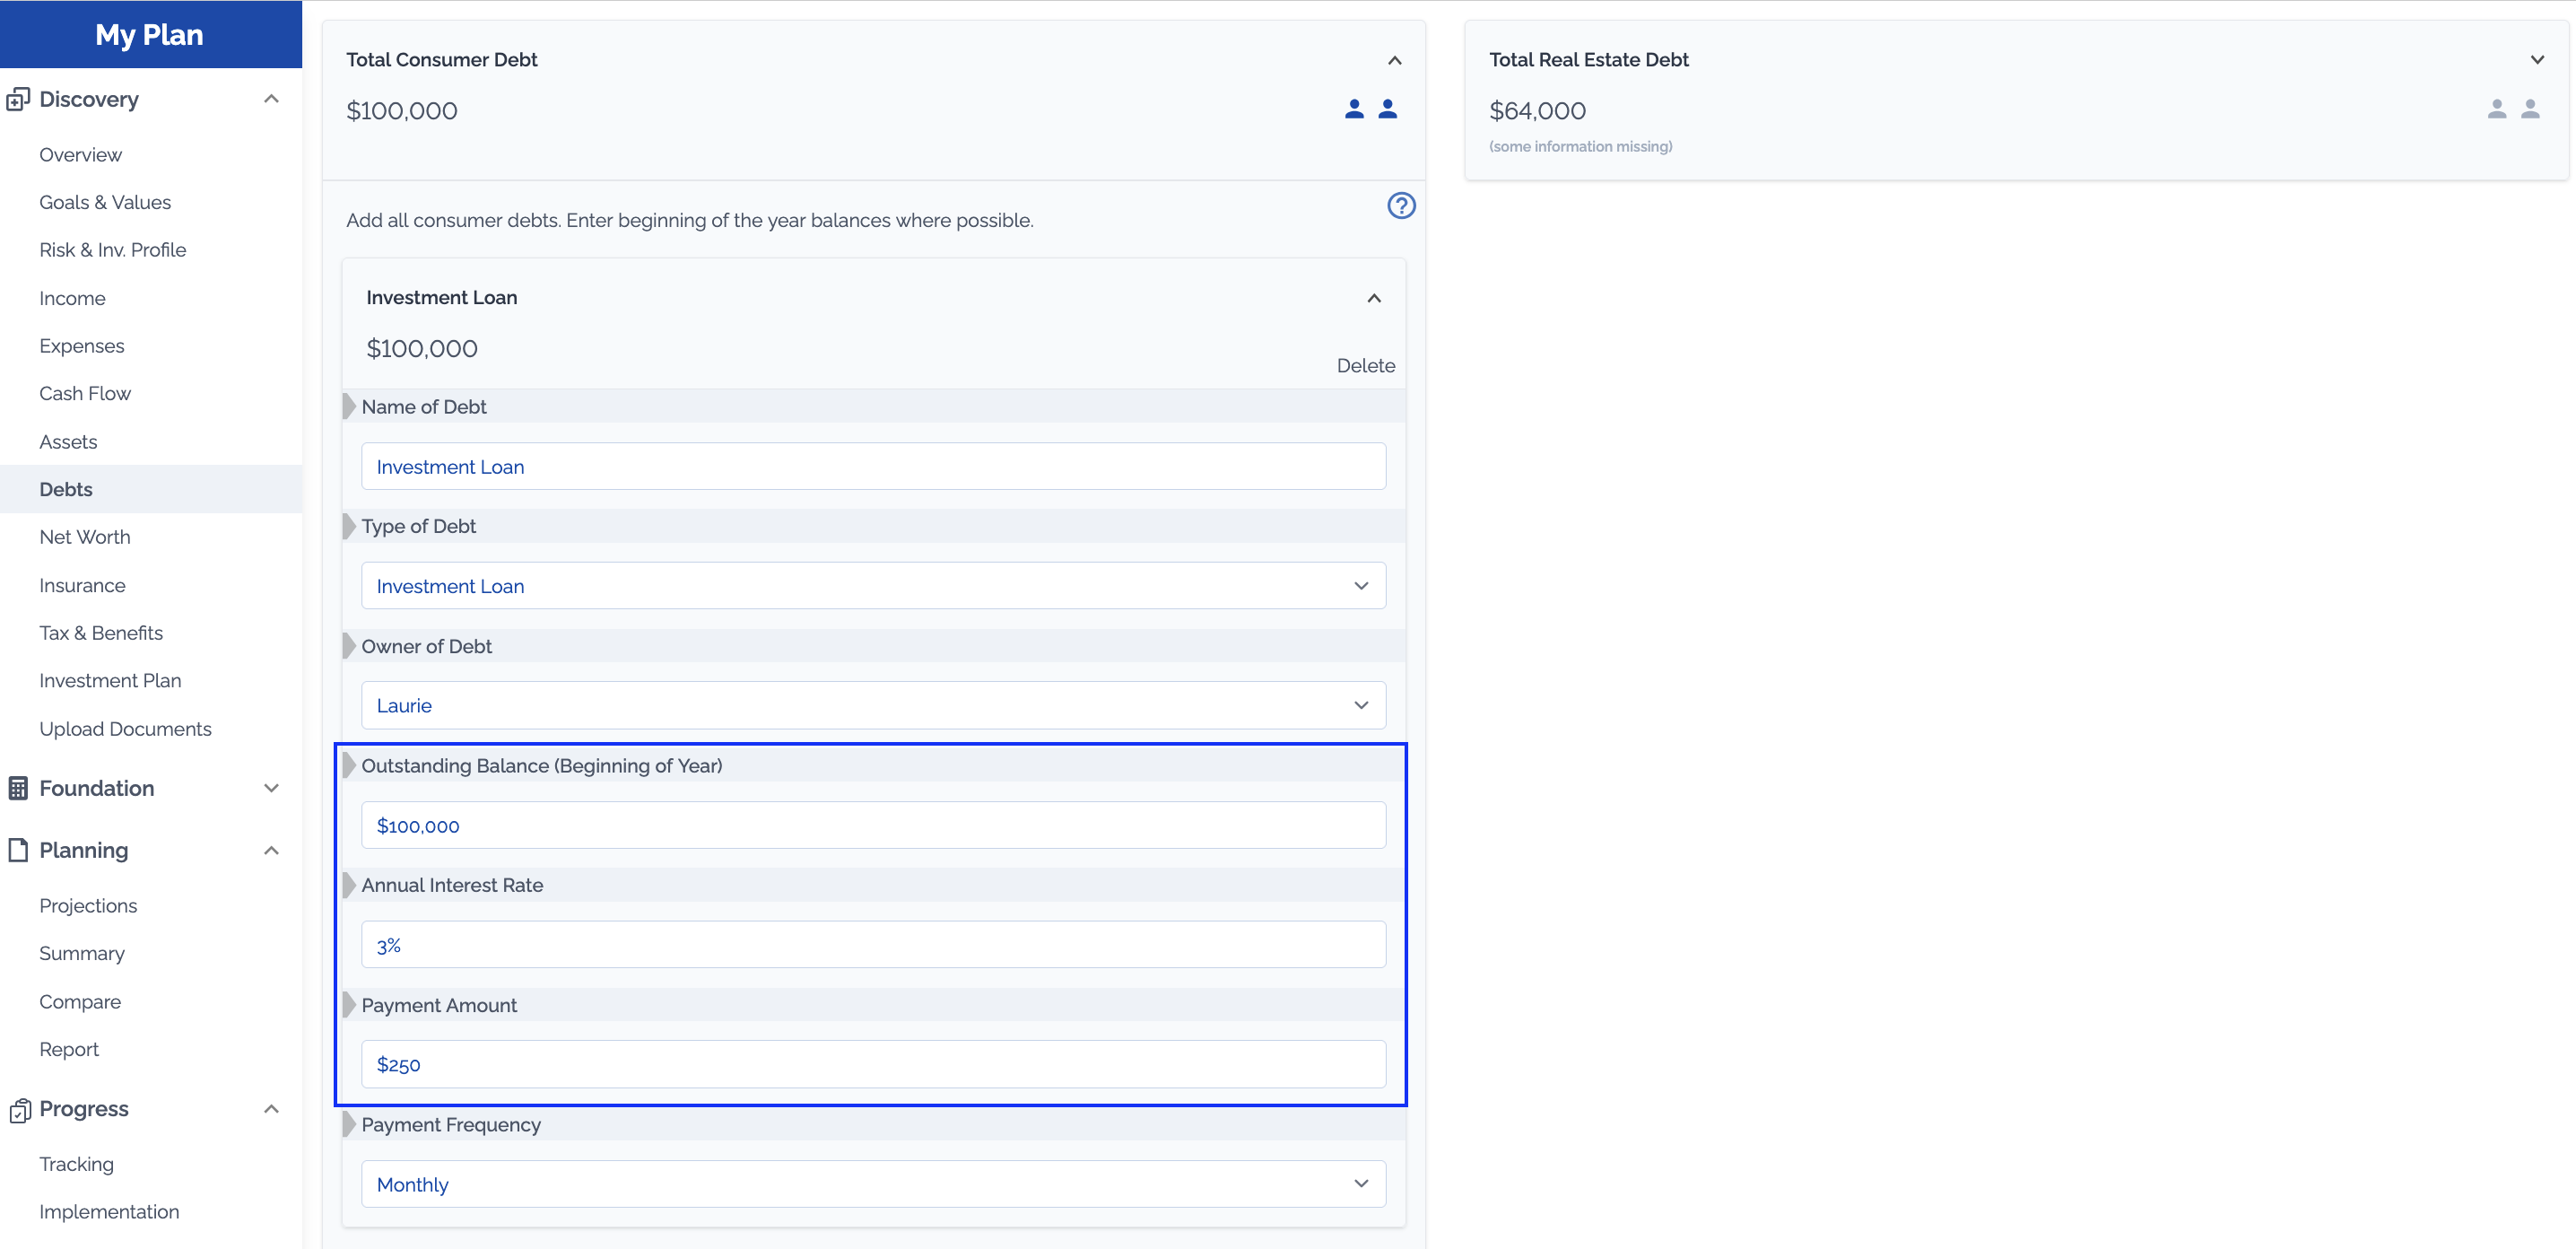The width and height of the screenshot is (2576, 1249).
Task: Open the Owner of Debt dropdown
Action: click(x=872, y=705)
